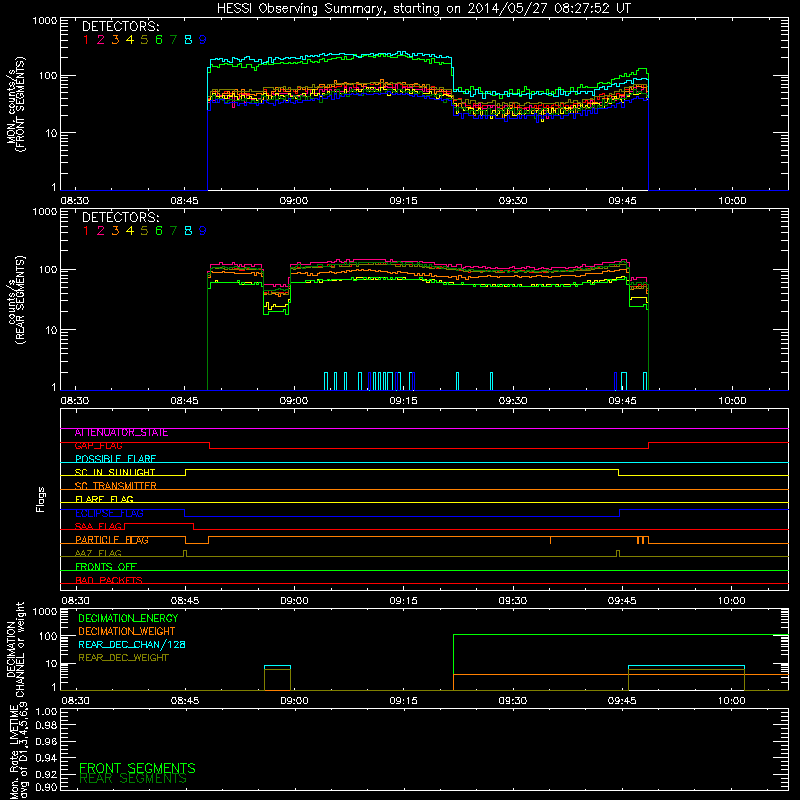Click the 0.98 value on livetime axis
The image size is (800, 800).
(46, 726)
